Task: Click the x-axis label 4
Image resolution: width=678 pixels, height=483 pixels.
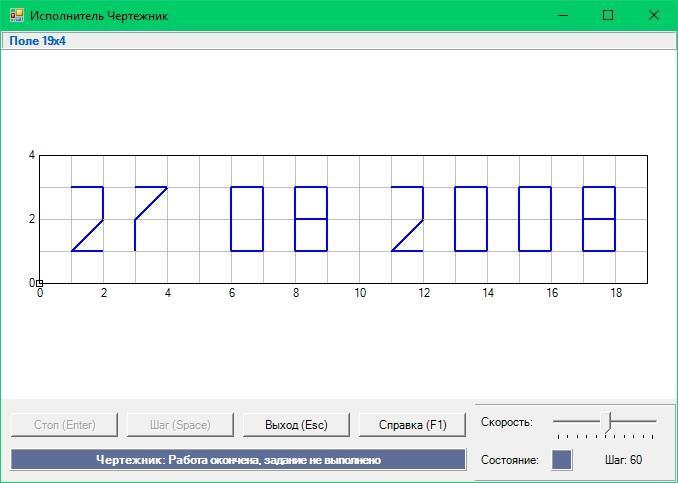Action: [168, 293]
